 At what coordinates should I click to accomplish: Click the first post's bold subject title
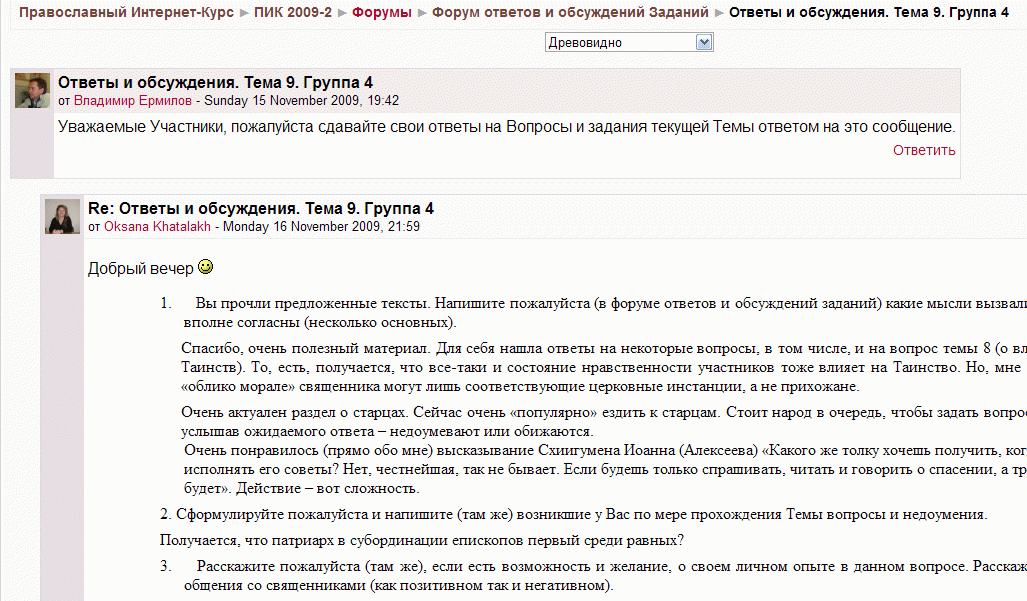tap(215, 83)
